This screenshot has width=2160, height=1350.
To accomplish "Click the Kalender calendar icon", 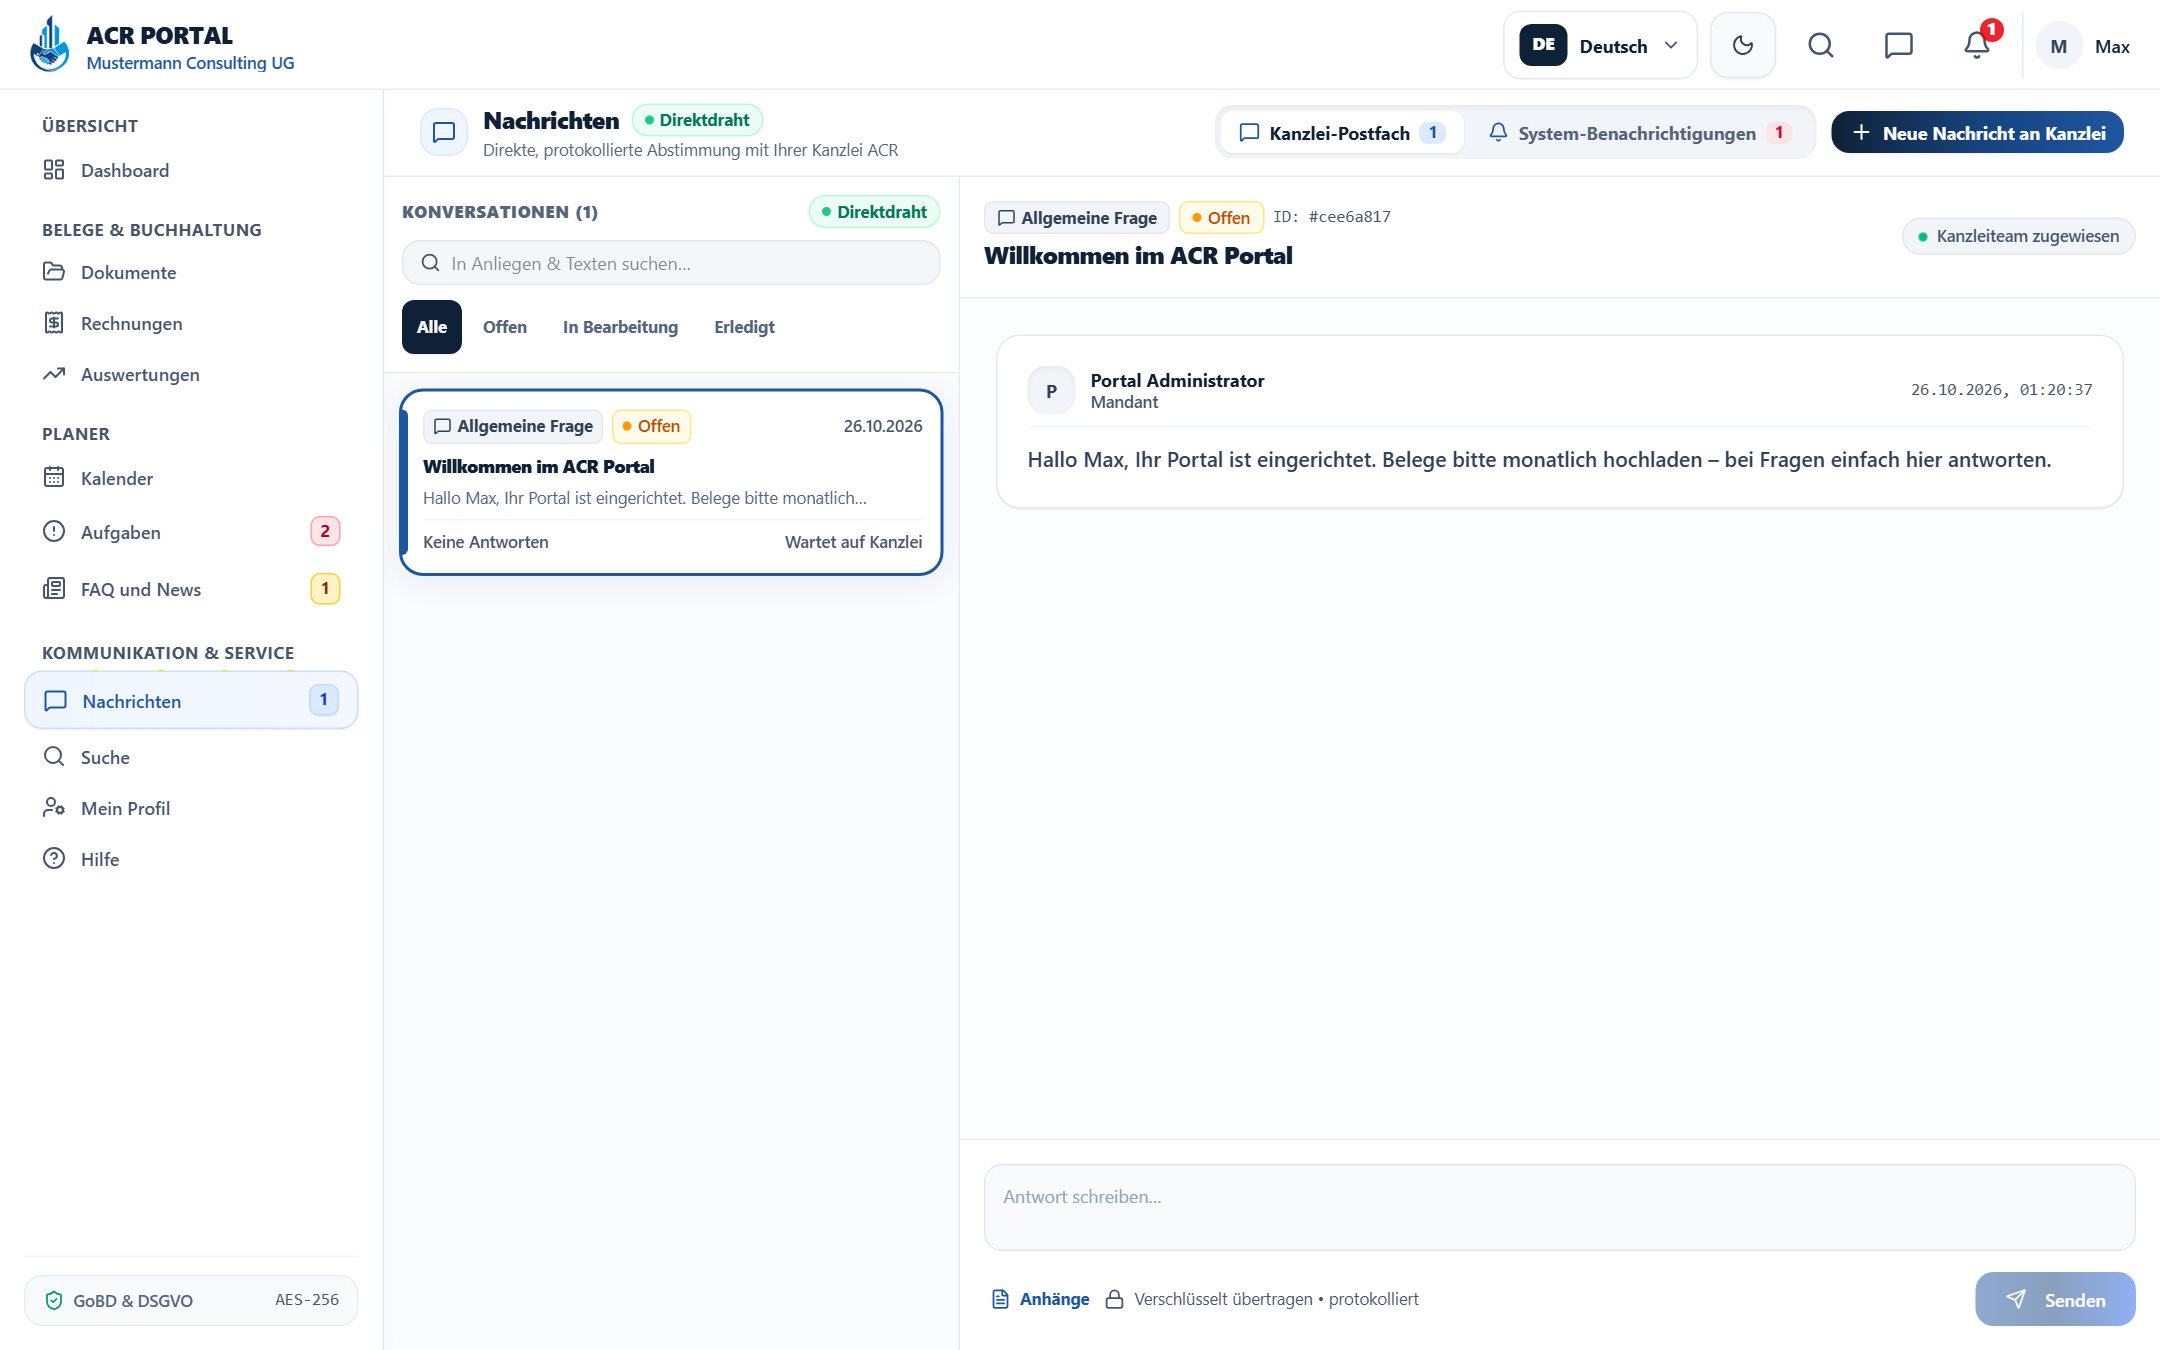I will [54, 477].
